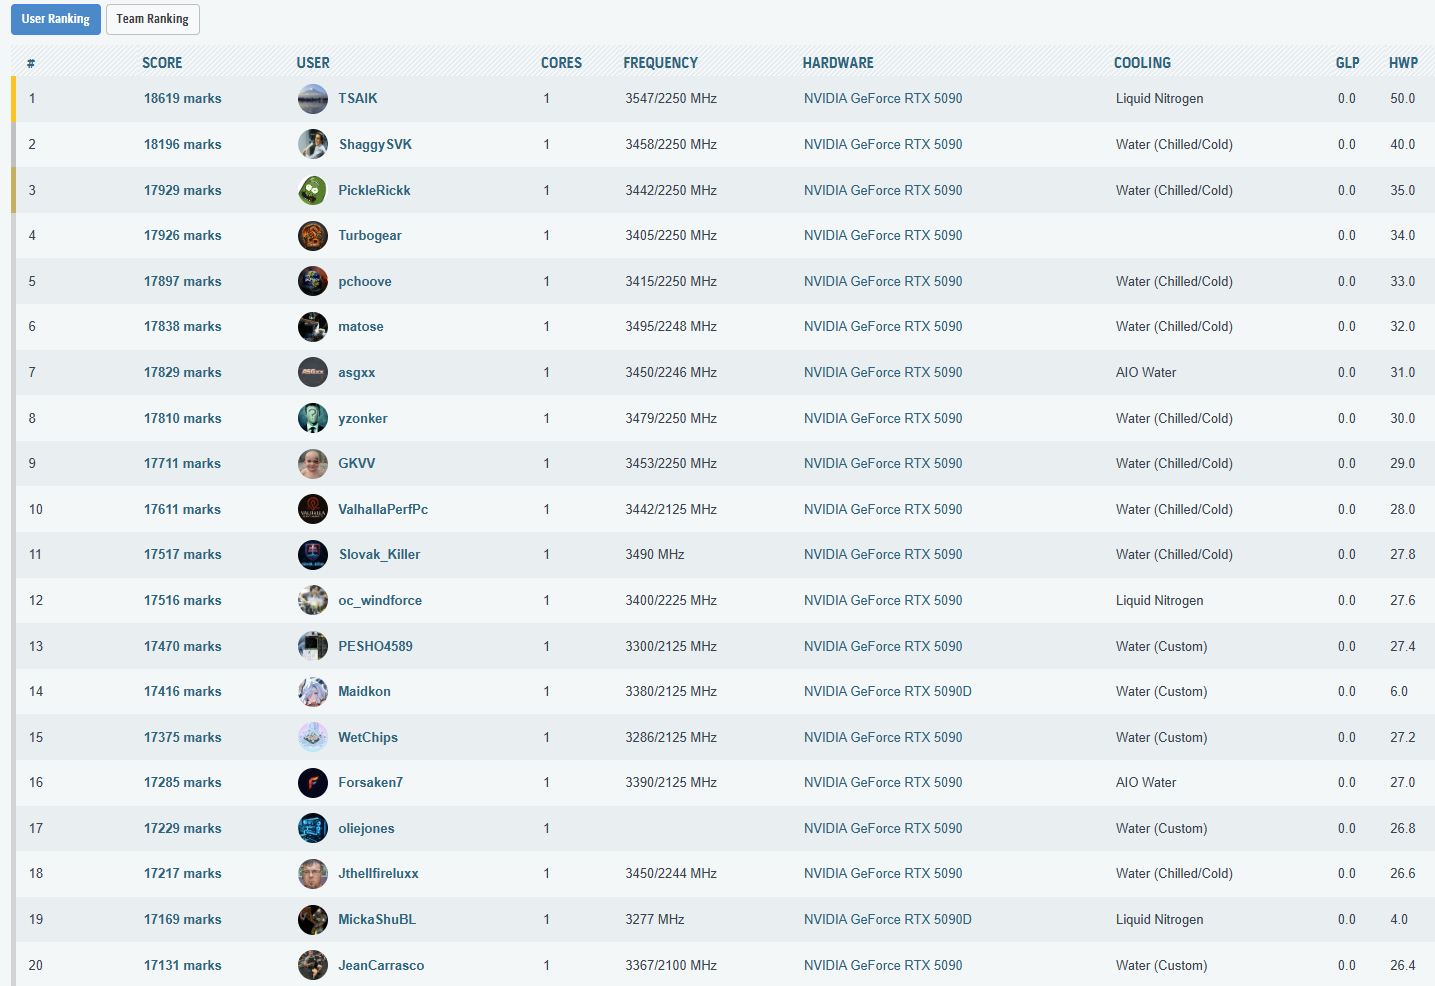Click oliejones's blue avatar icon

pyautogui.click(x=312, y=828)
